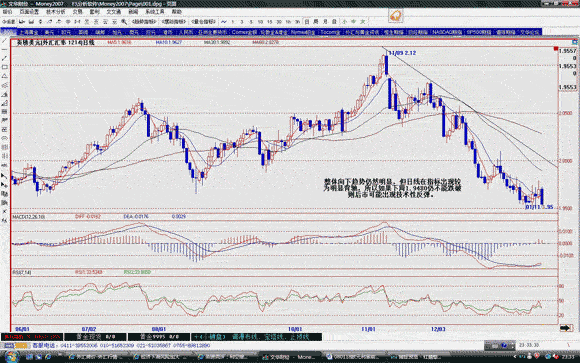Click the right arrow icon below chart
The width and height of the screenshot is (580, 363).
(566, 328)
